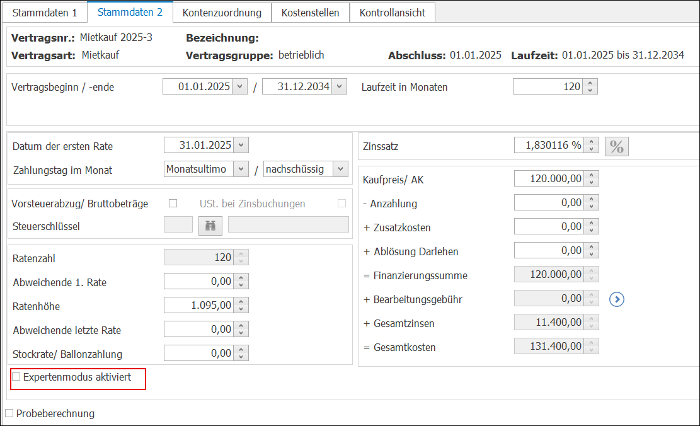
Task: Go to the Kostenstellen tab
Action: click(310, 13)
